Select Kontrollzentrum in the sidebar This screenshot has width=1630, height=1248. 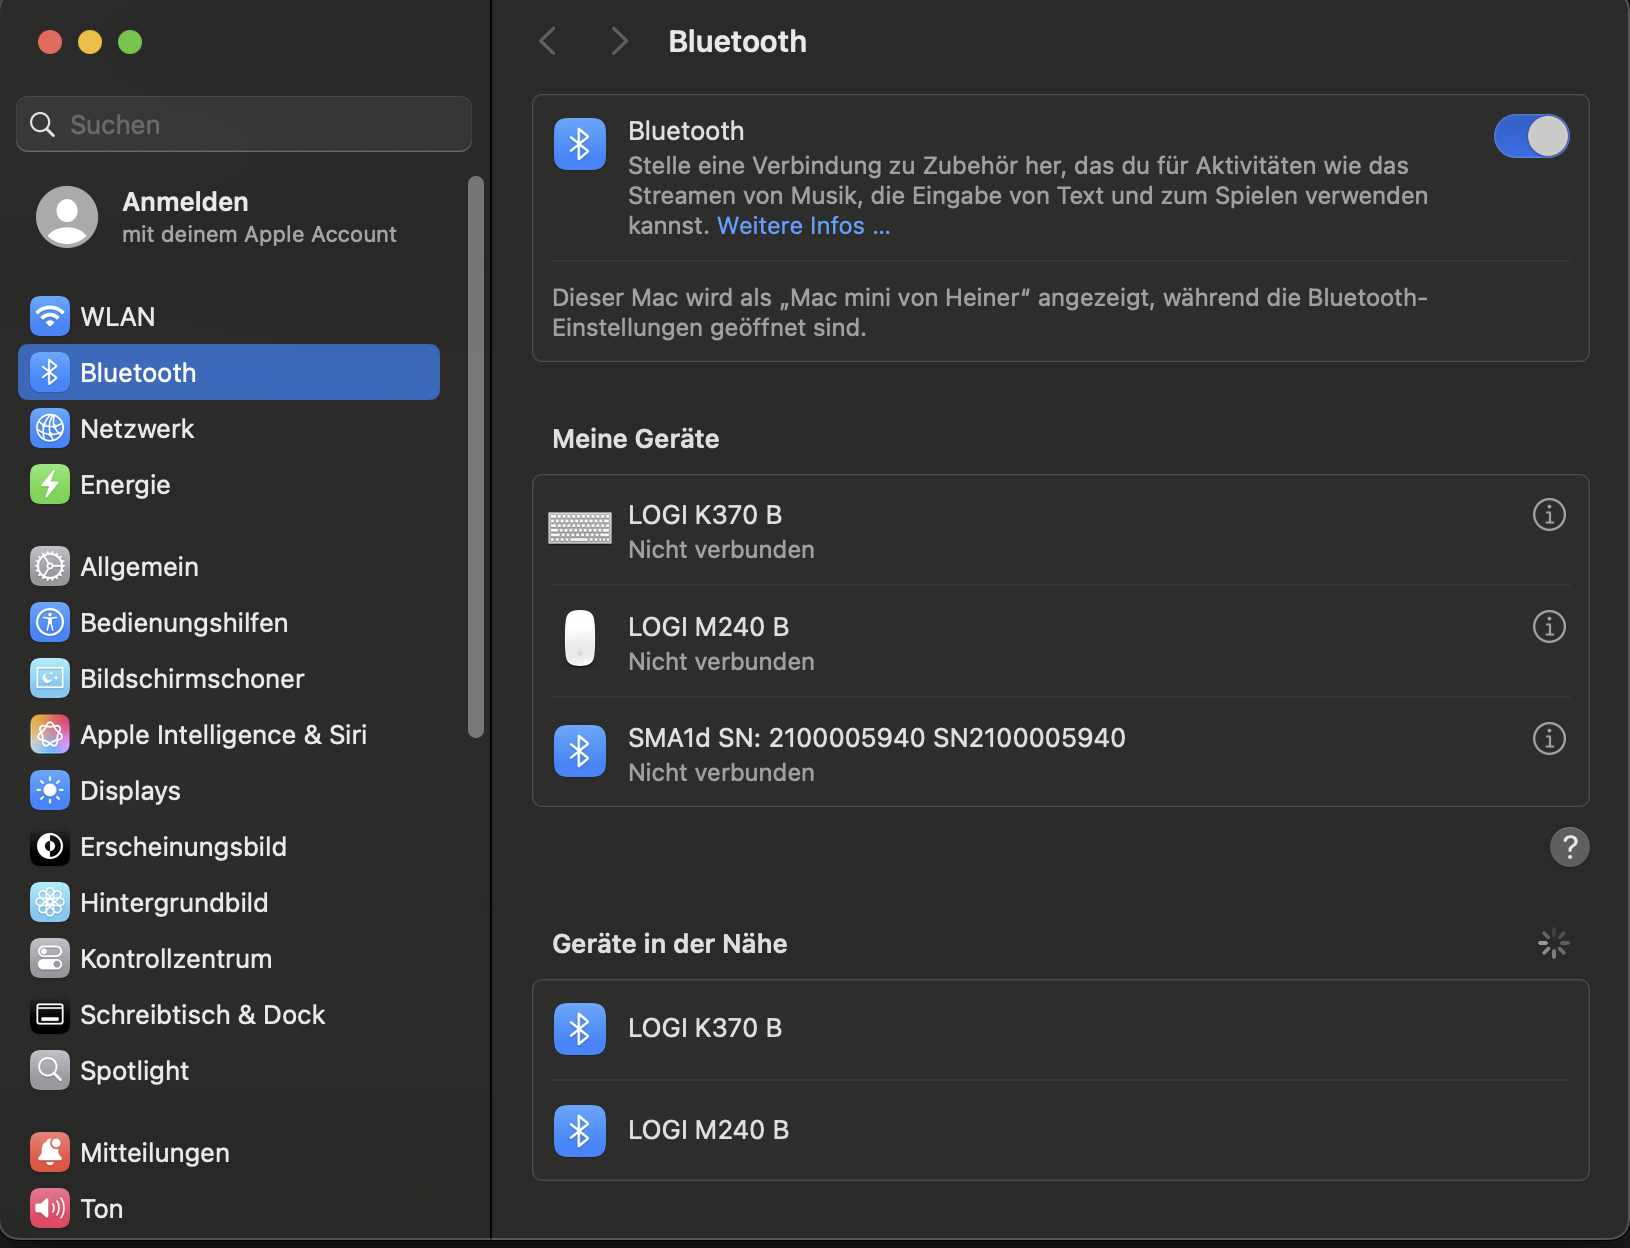tap(175, 959)
